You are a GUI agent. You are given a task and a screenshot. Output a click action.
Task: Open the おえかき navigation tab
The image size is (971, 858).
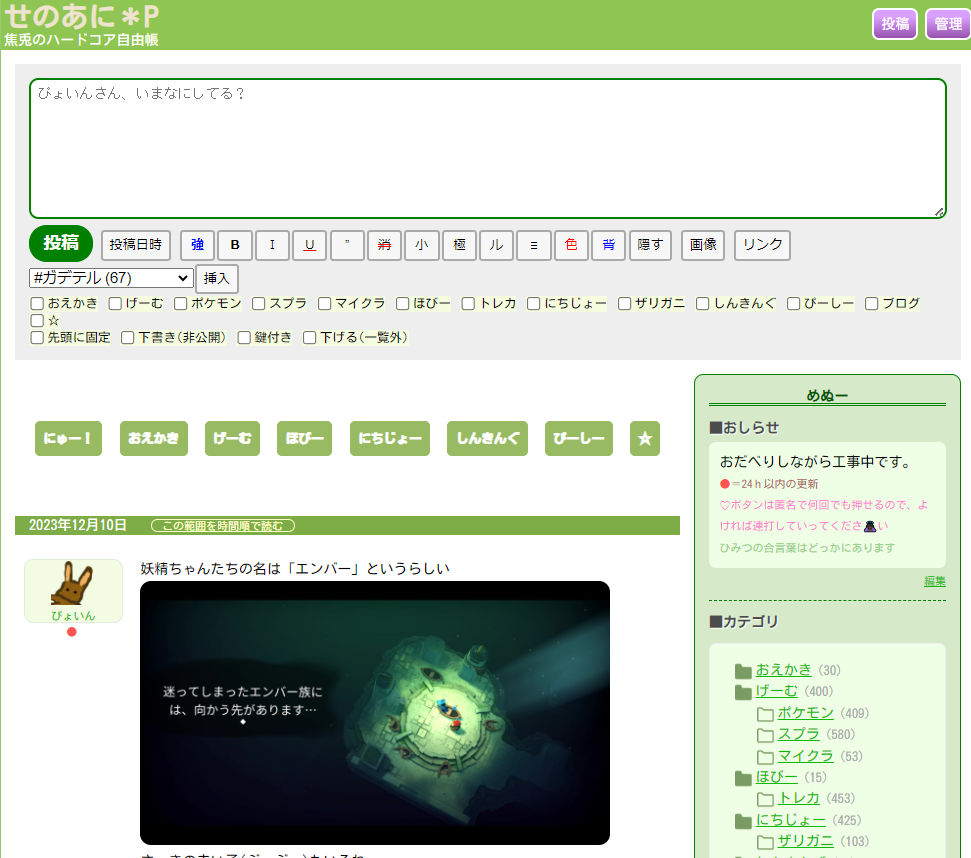click(x=154, y=438)
